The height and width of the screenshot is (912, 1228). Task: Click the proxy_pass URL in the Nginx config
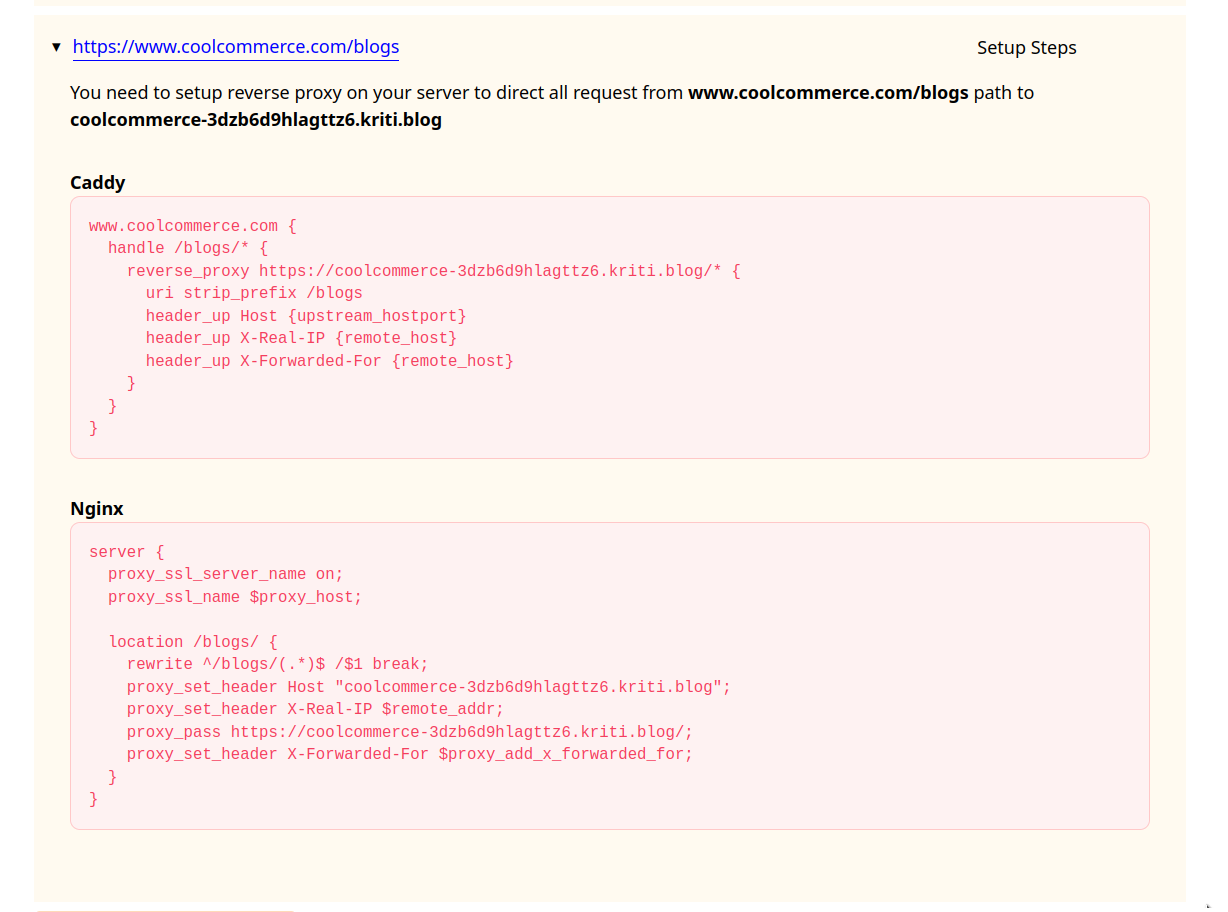460,731
